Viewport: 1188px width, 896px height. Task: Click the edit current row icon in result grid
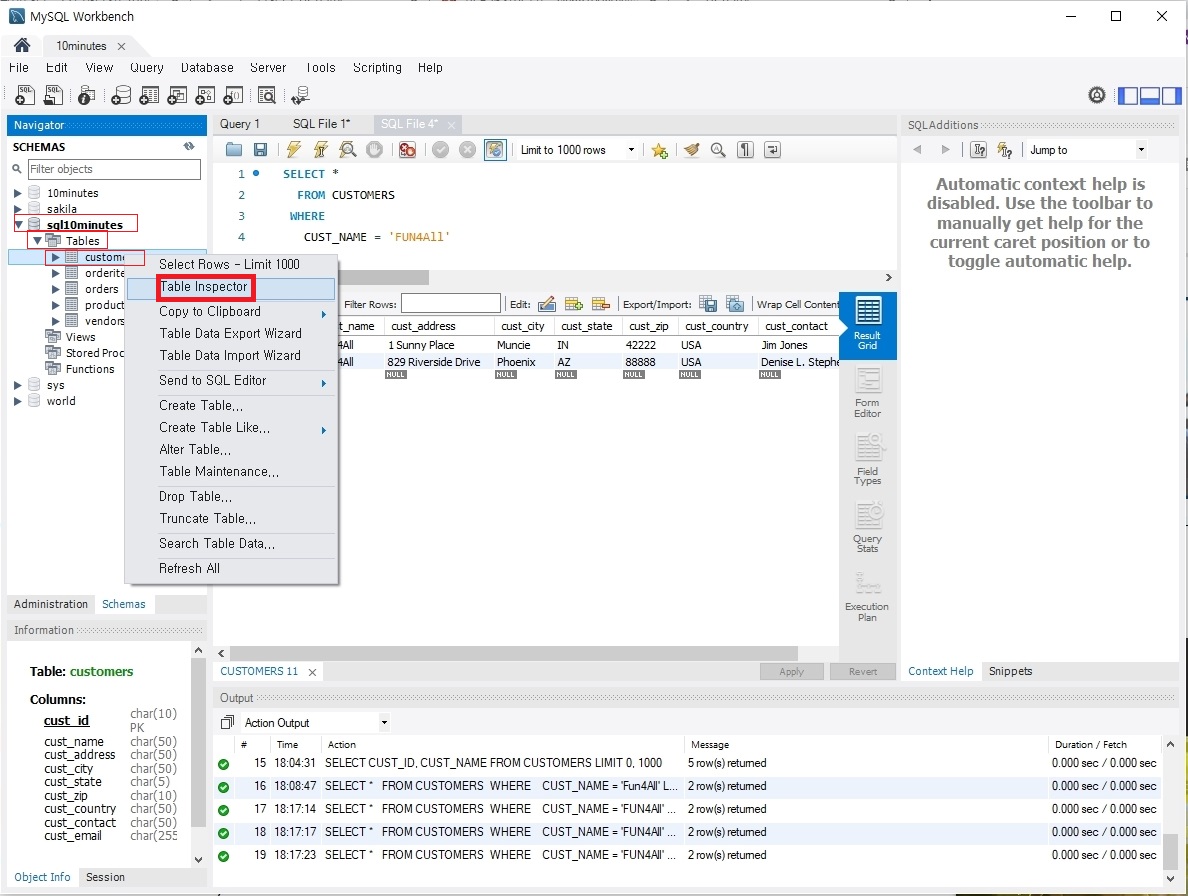[546, 304]
